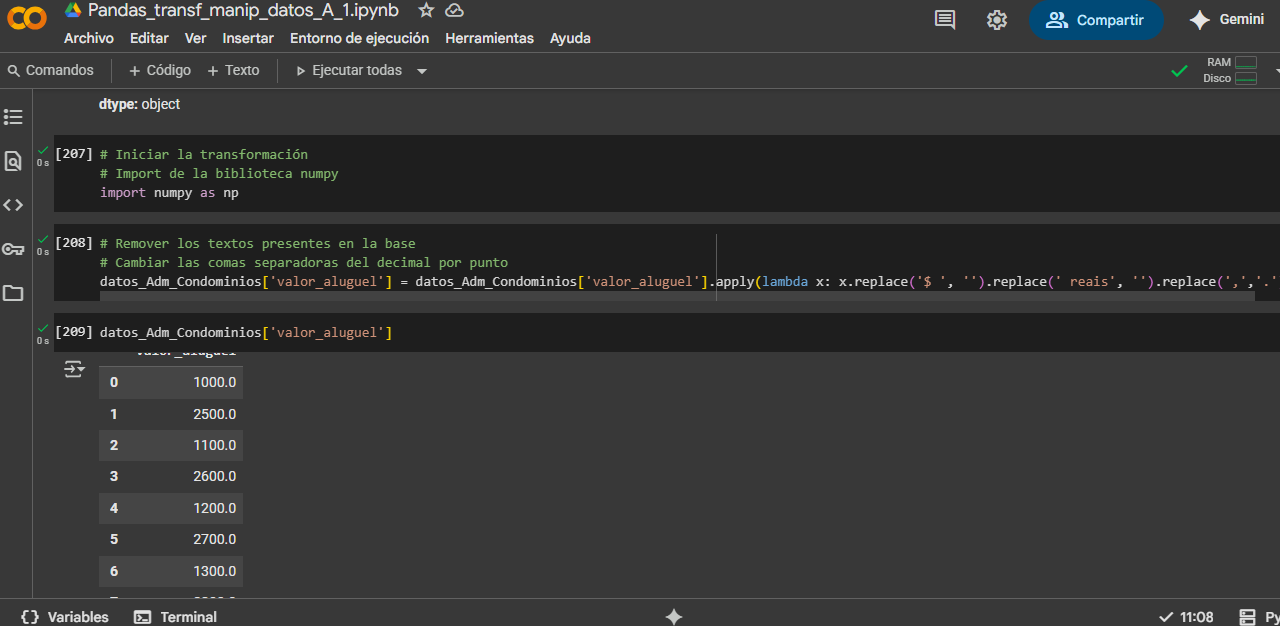Image resolution: width=1280 pixels, height=626 pixels.
Task: Click into the cell 208 lambda code line
Action: (689, 281)
